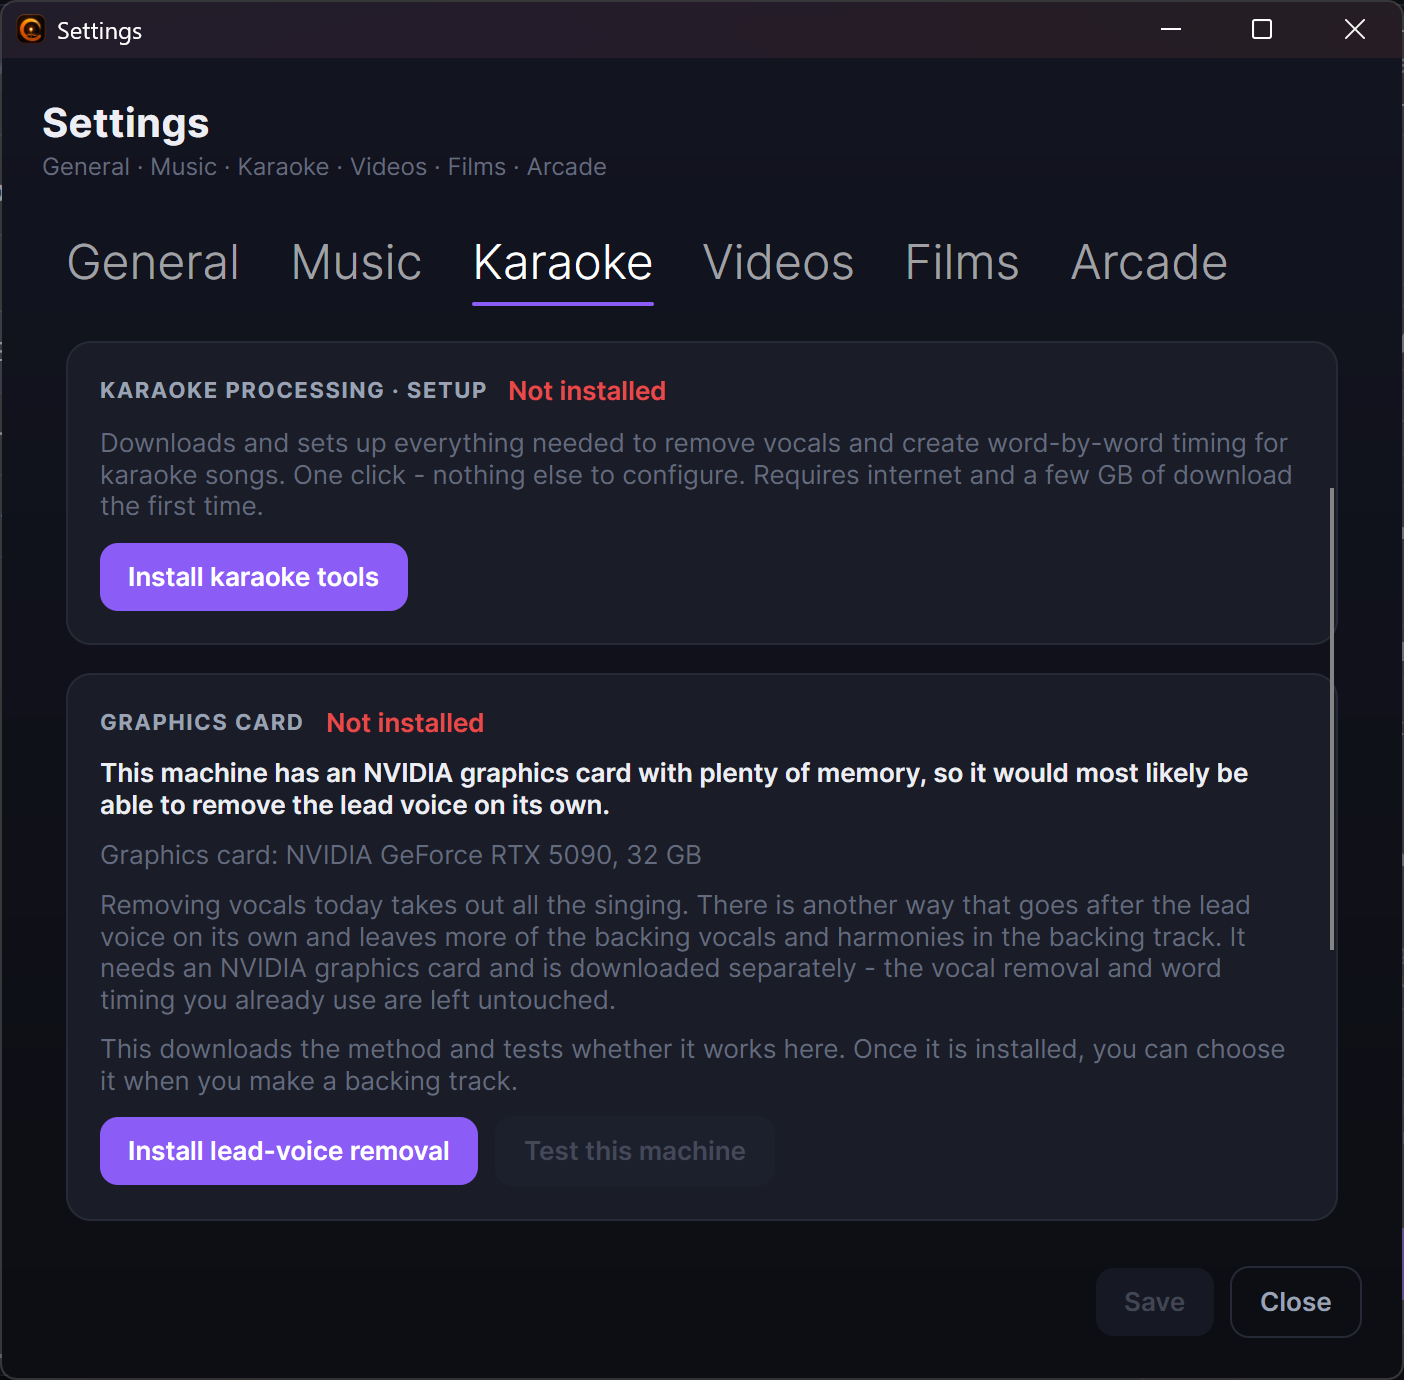Click the settings panel vertical scrollbar
The height and width of the screenshot is (1380, 1404).
point(1332,718)
